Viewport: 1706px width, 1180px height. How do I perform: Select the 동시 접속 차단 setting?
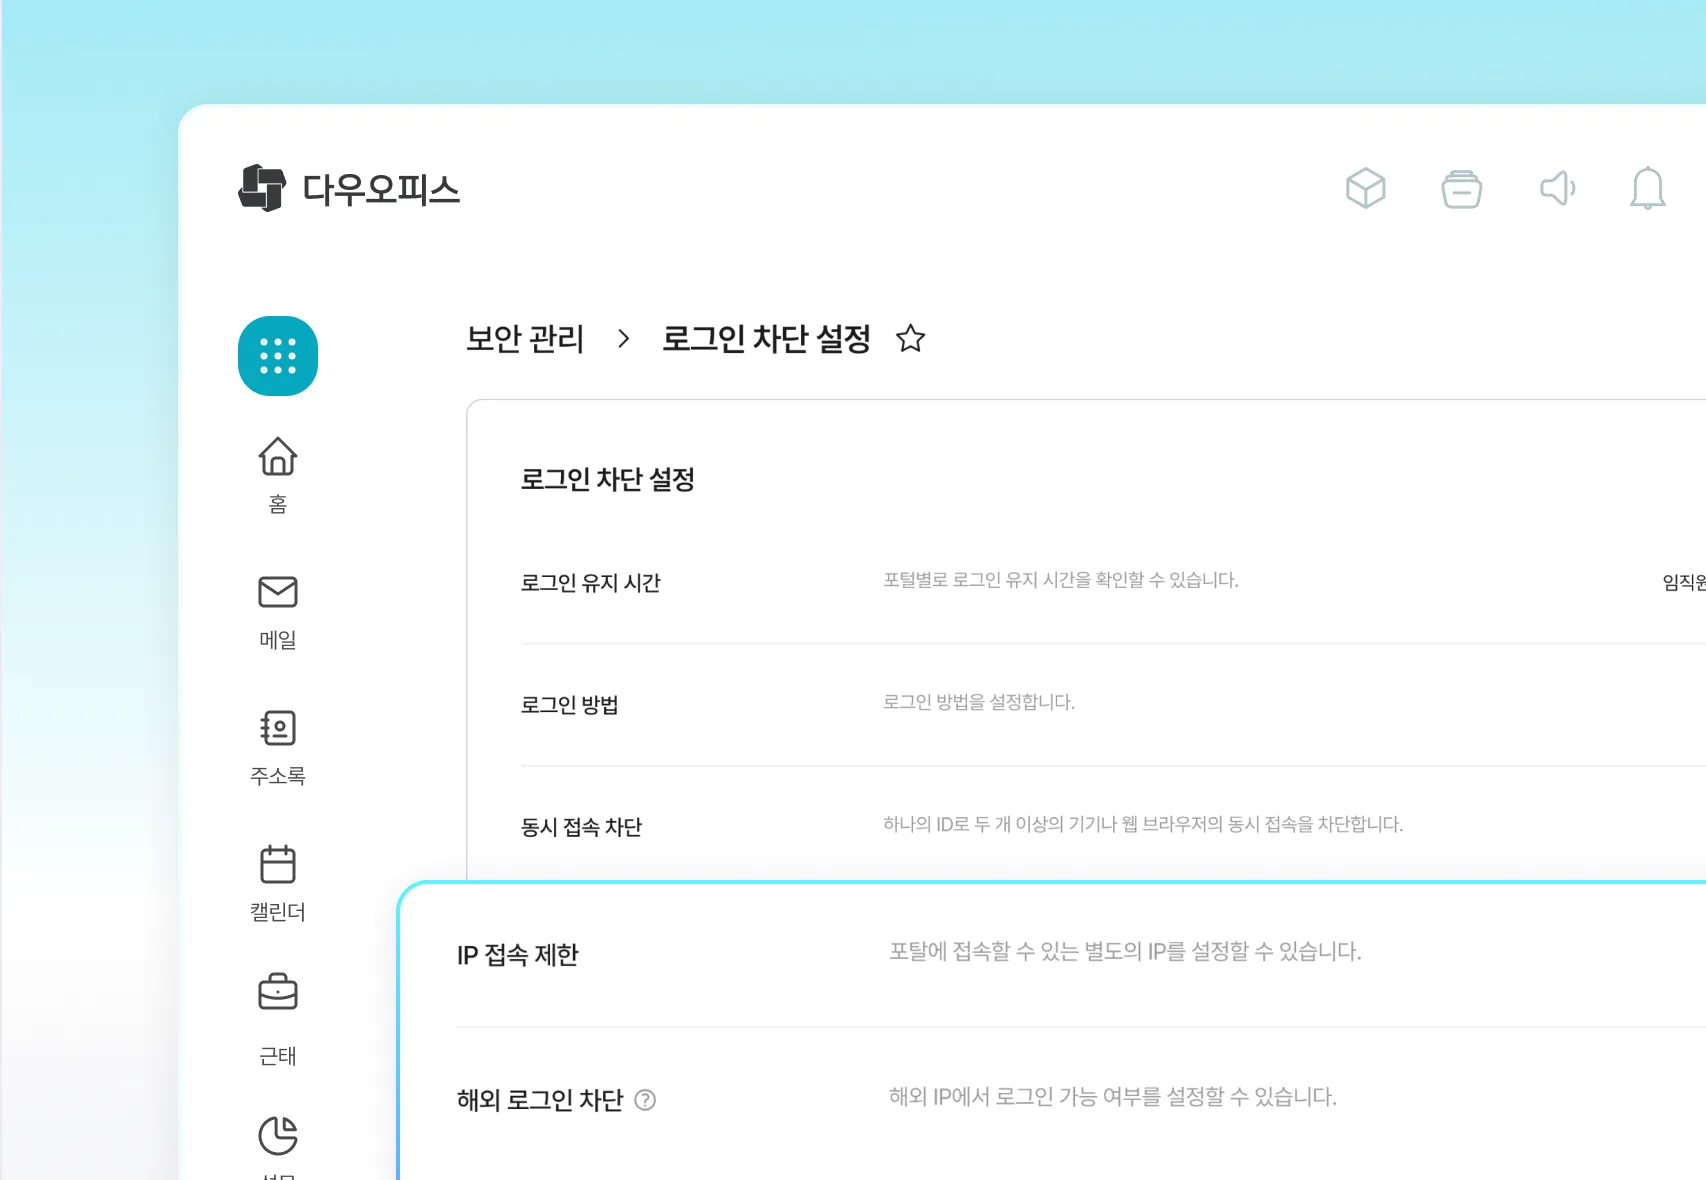(x=581, y=827)
